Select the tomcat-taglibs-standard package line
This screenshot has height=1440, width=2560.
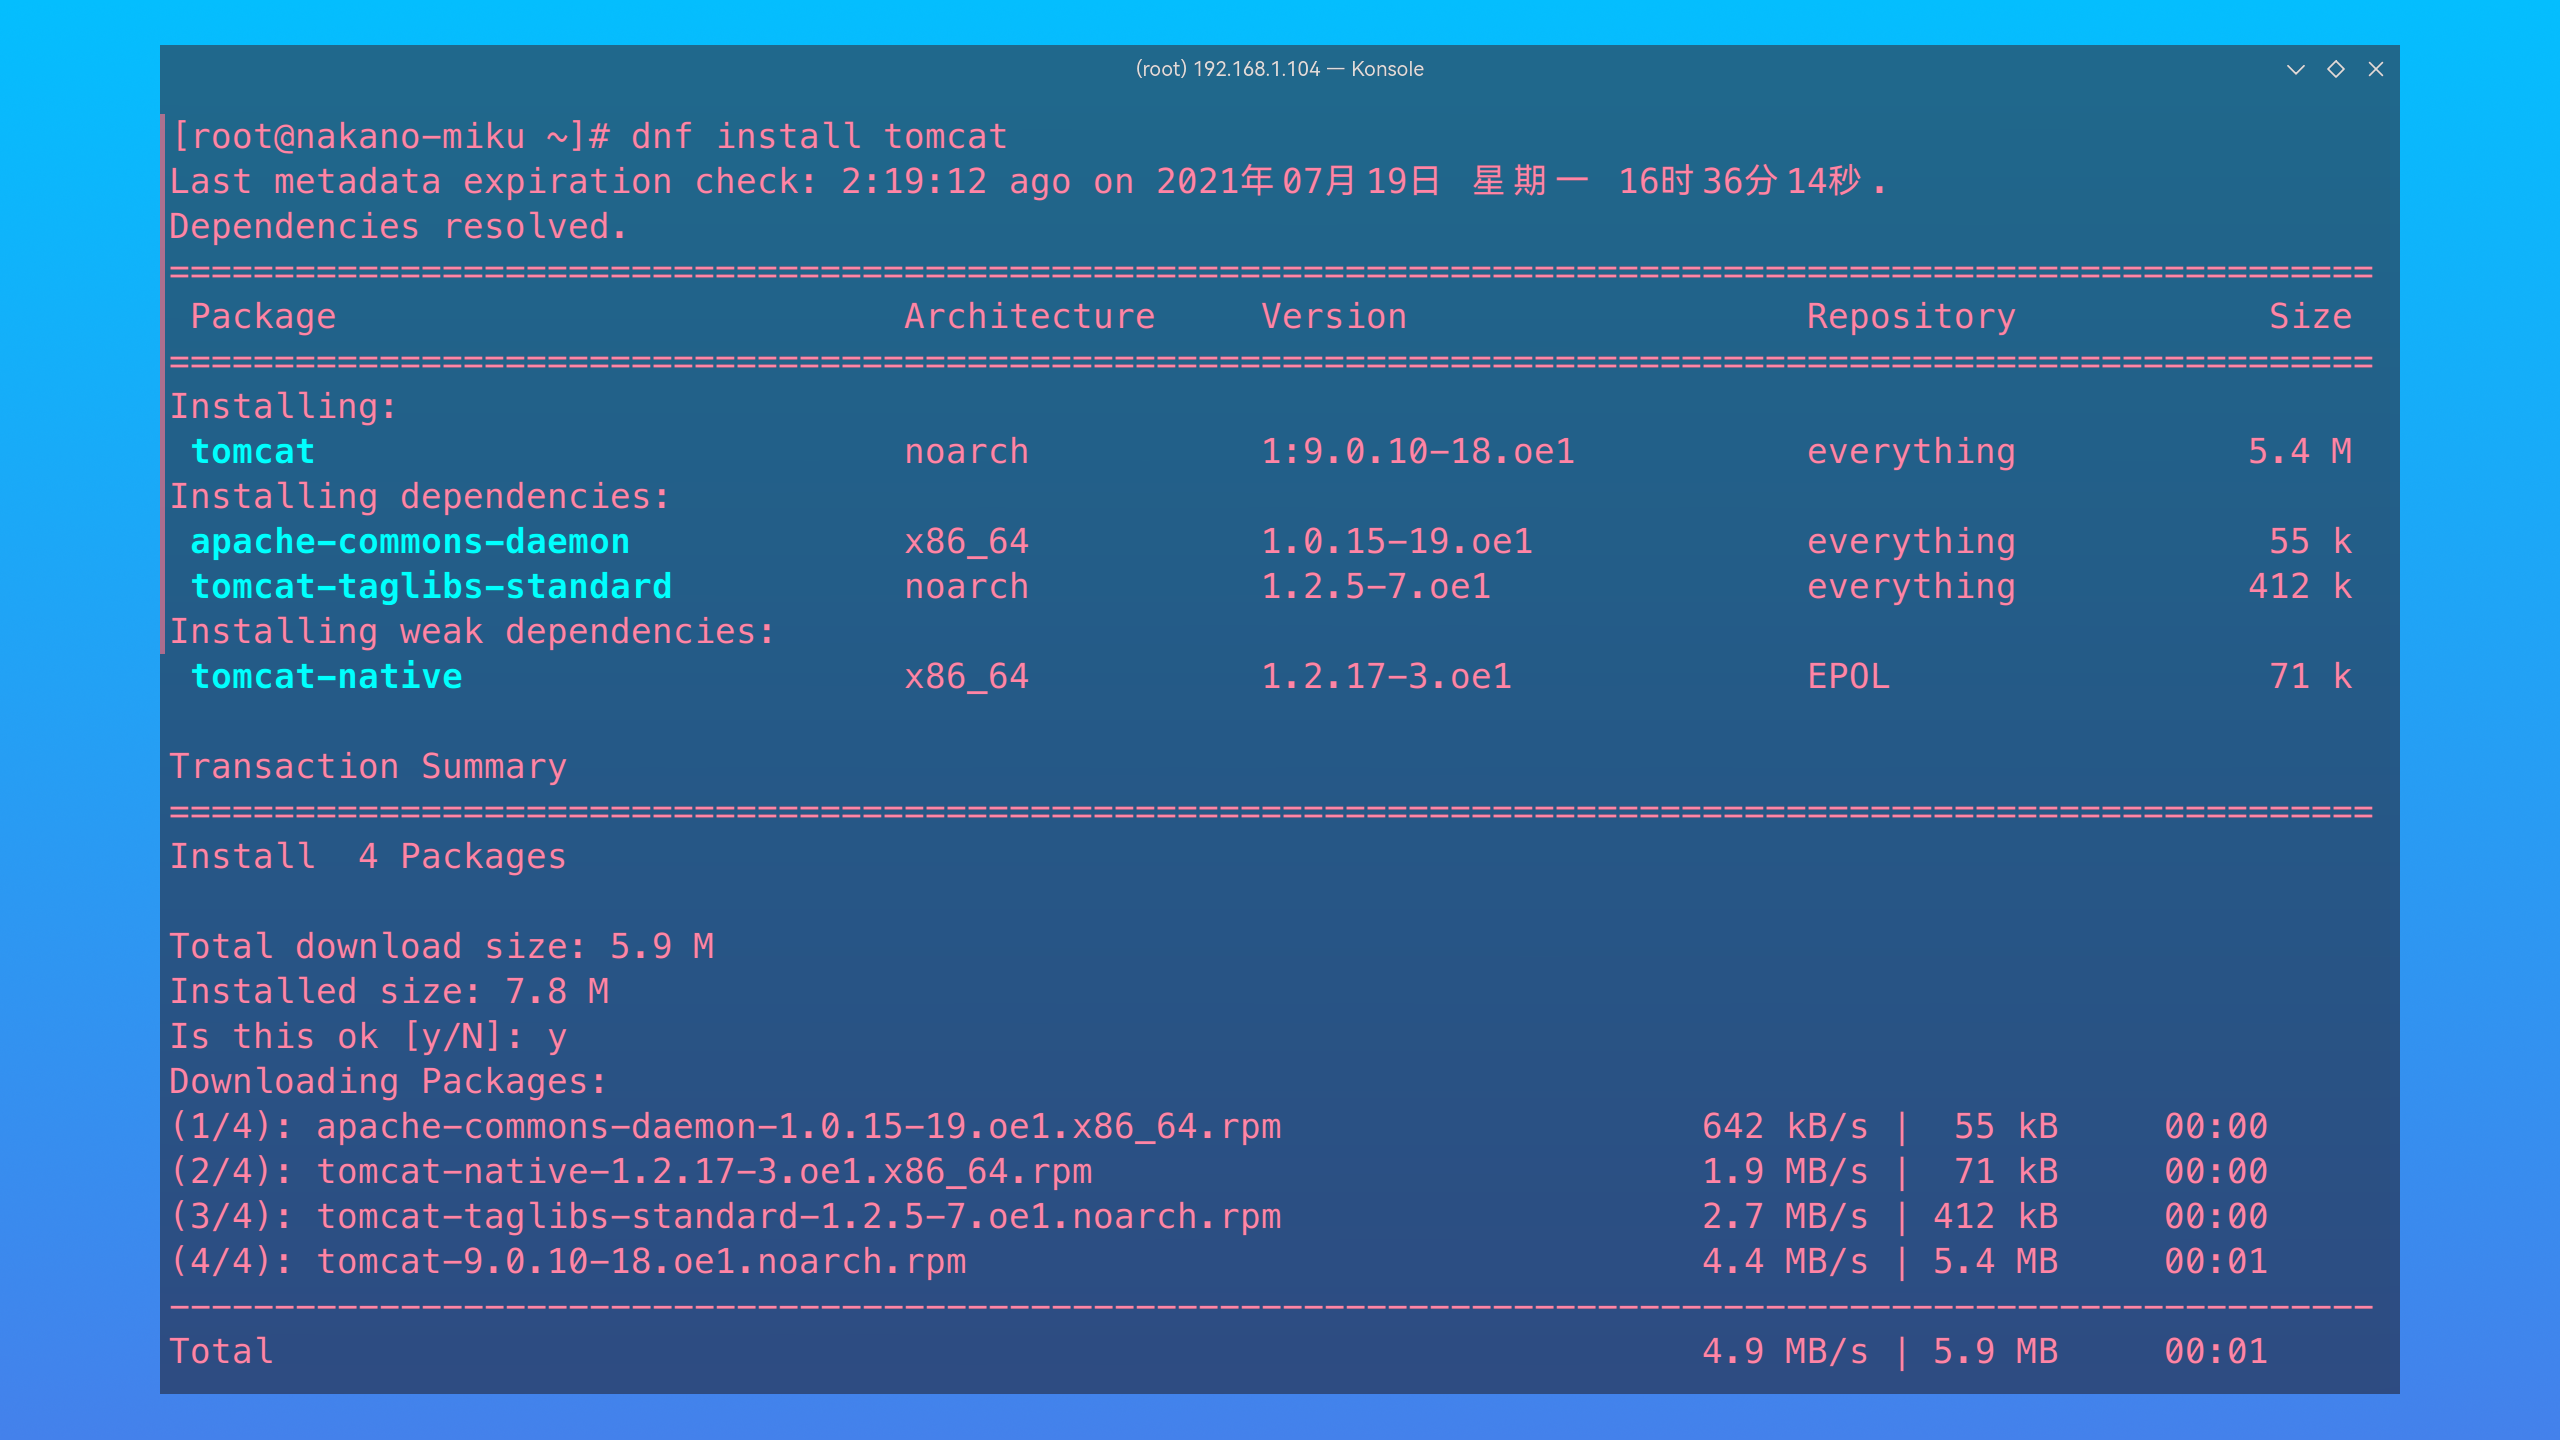432,586
